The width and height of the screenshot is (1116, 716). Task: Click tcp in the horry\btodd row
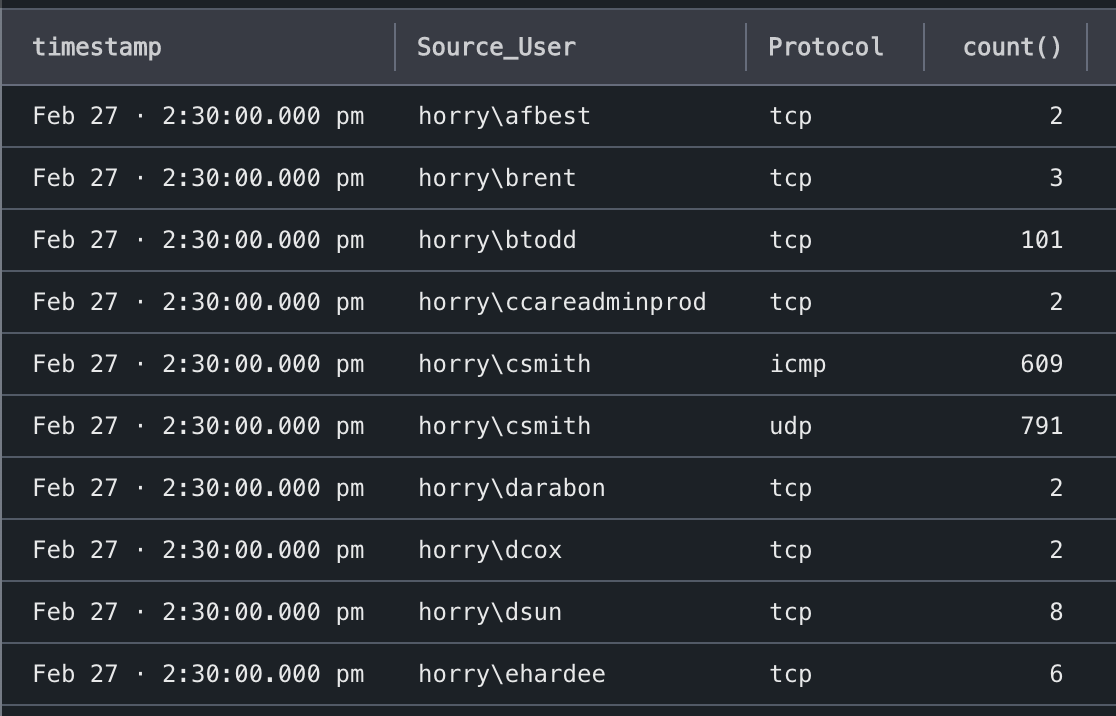[x=791, y=240]
